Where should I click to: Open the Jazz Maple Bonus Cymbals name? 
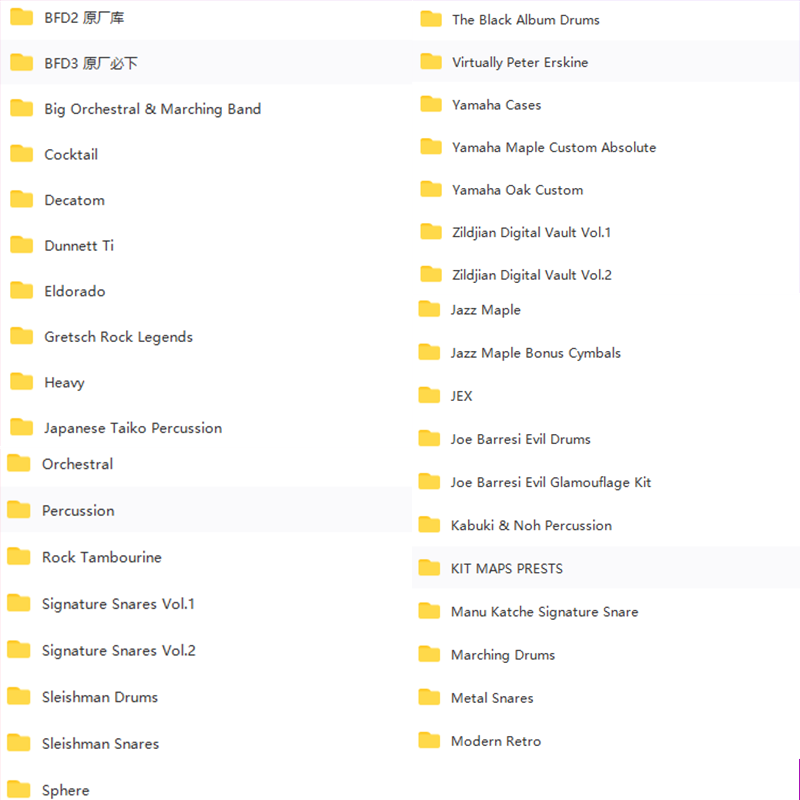point(536,353)
